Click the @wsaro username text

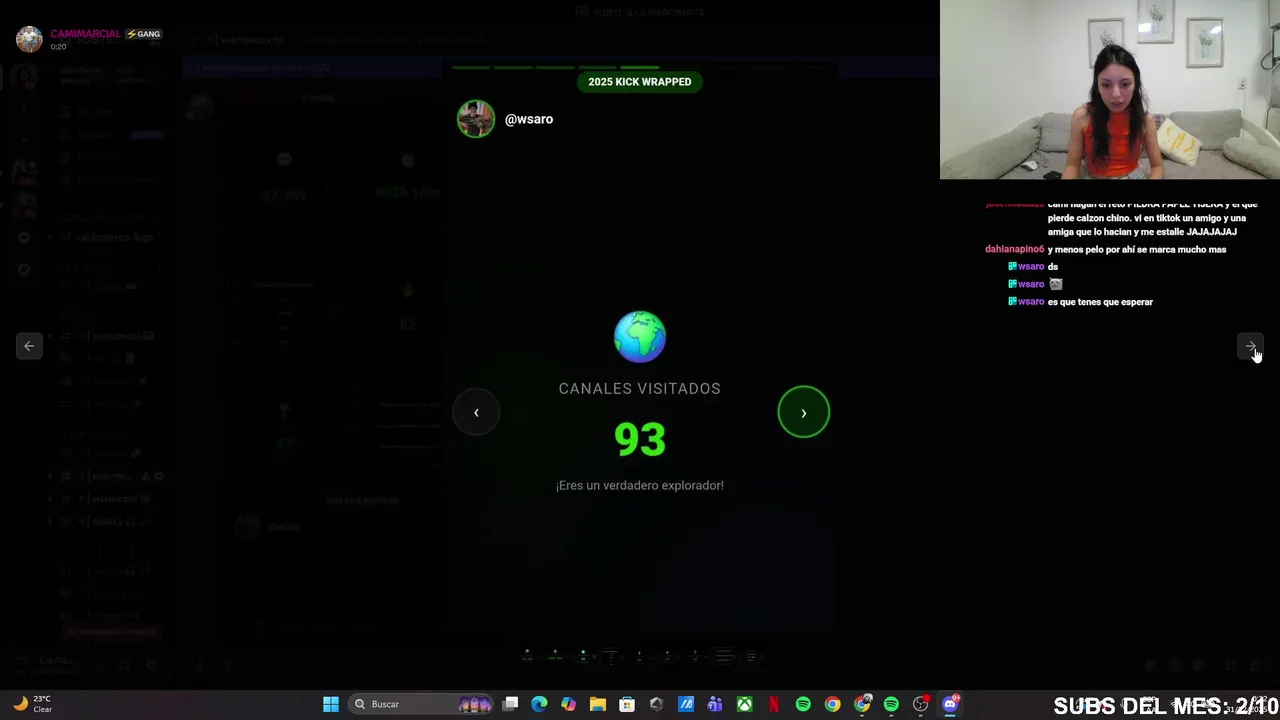click(529, 119)
